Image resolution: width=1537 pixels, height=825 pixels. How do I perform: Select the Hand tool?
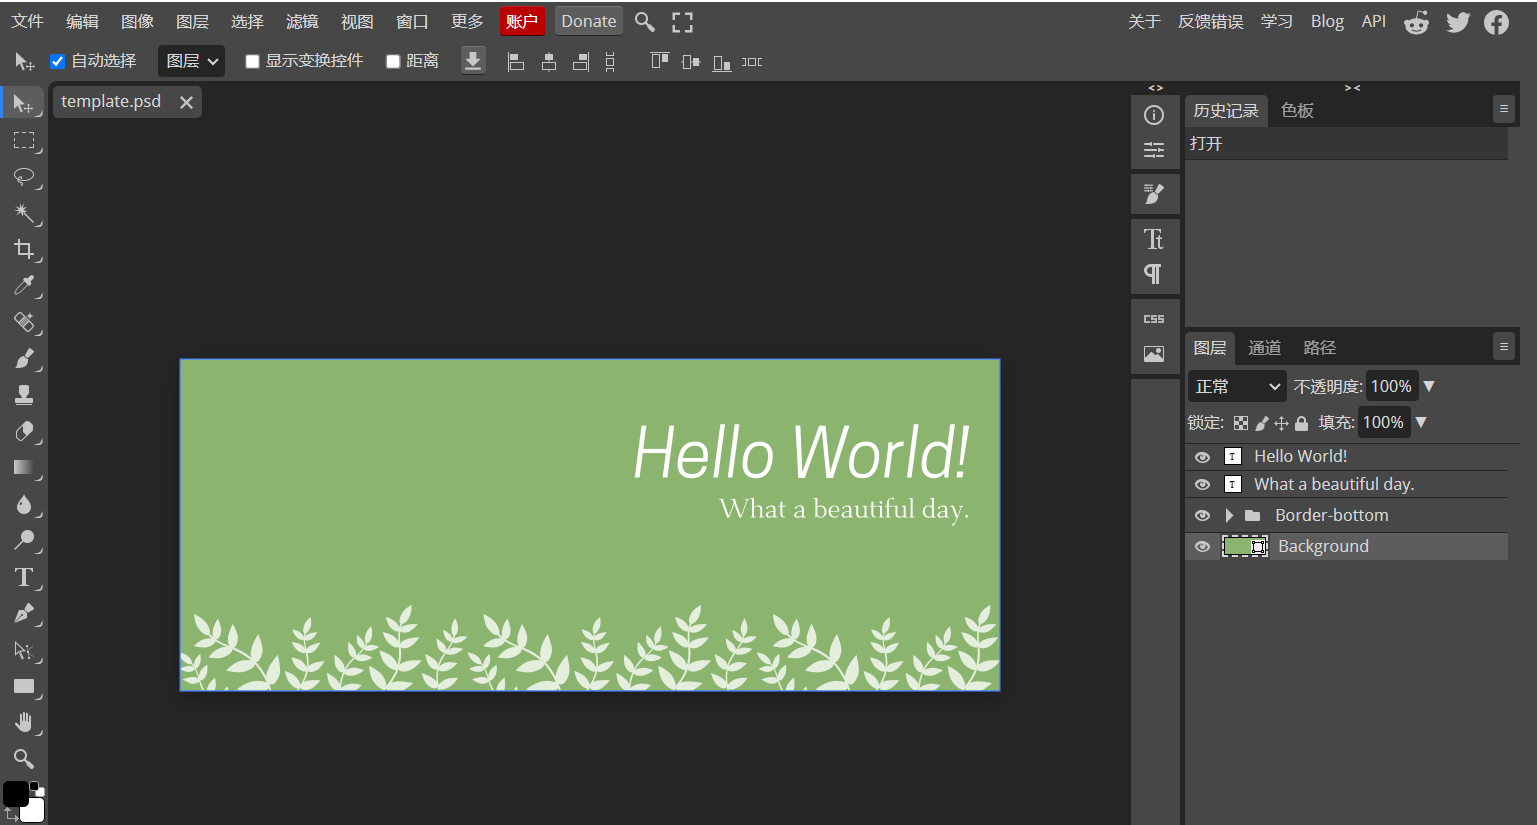(x=24, y=722)
